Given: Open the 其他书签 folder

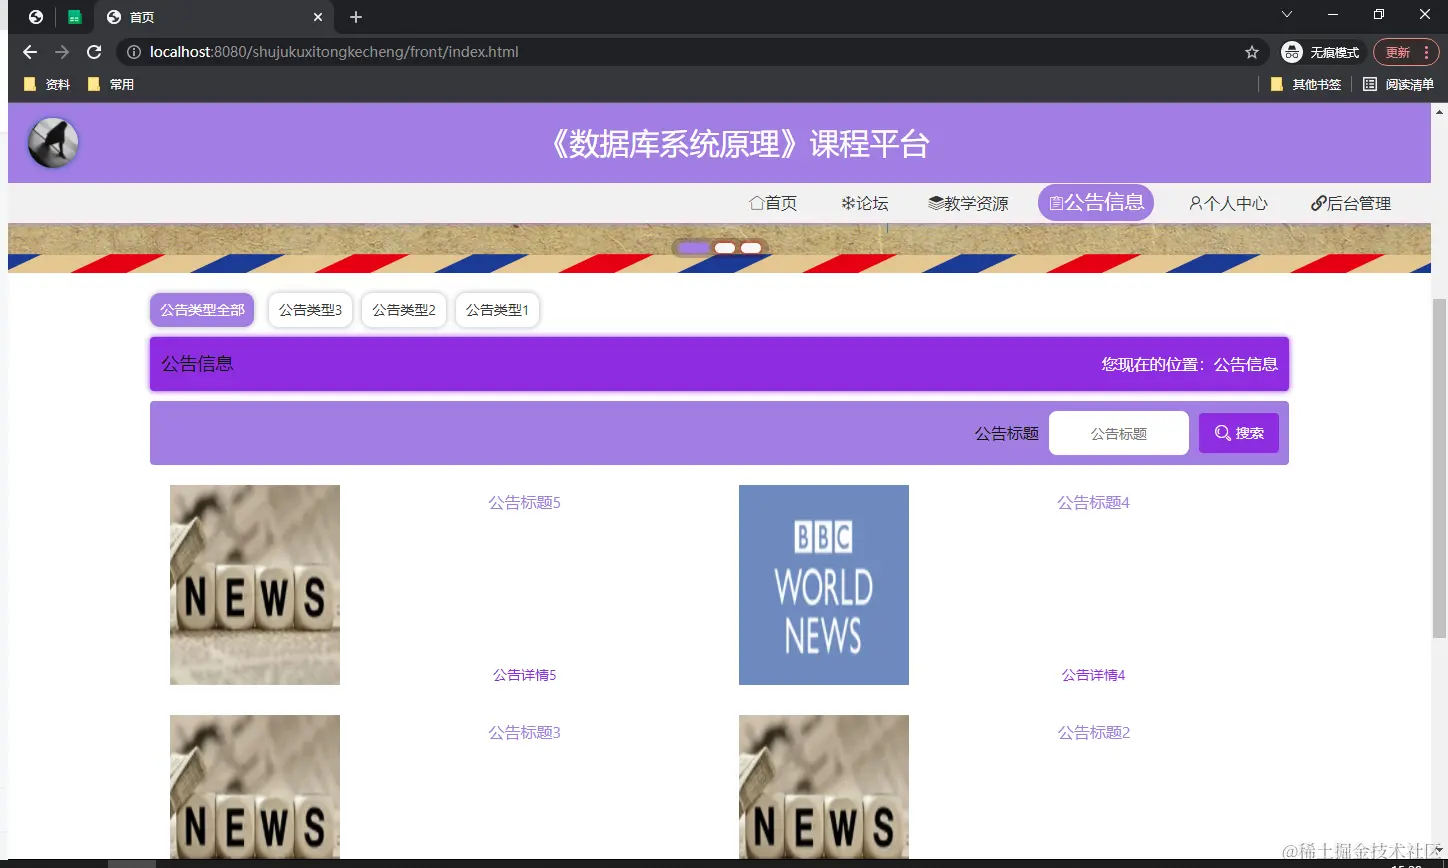Looking at the screenshot, I should [x=1305, y=84].
